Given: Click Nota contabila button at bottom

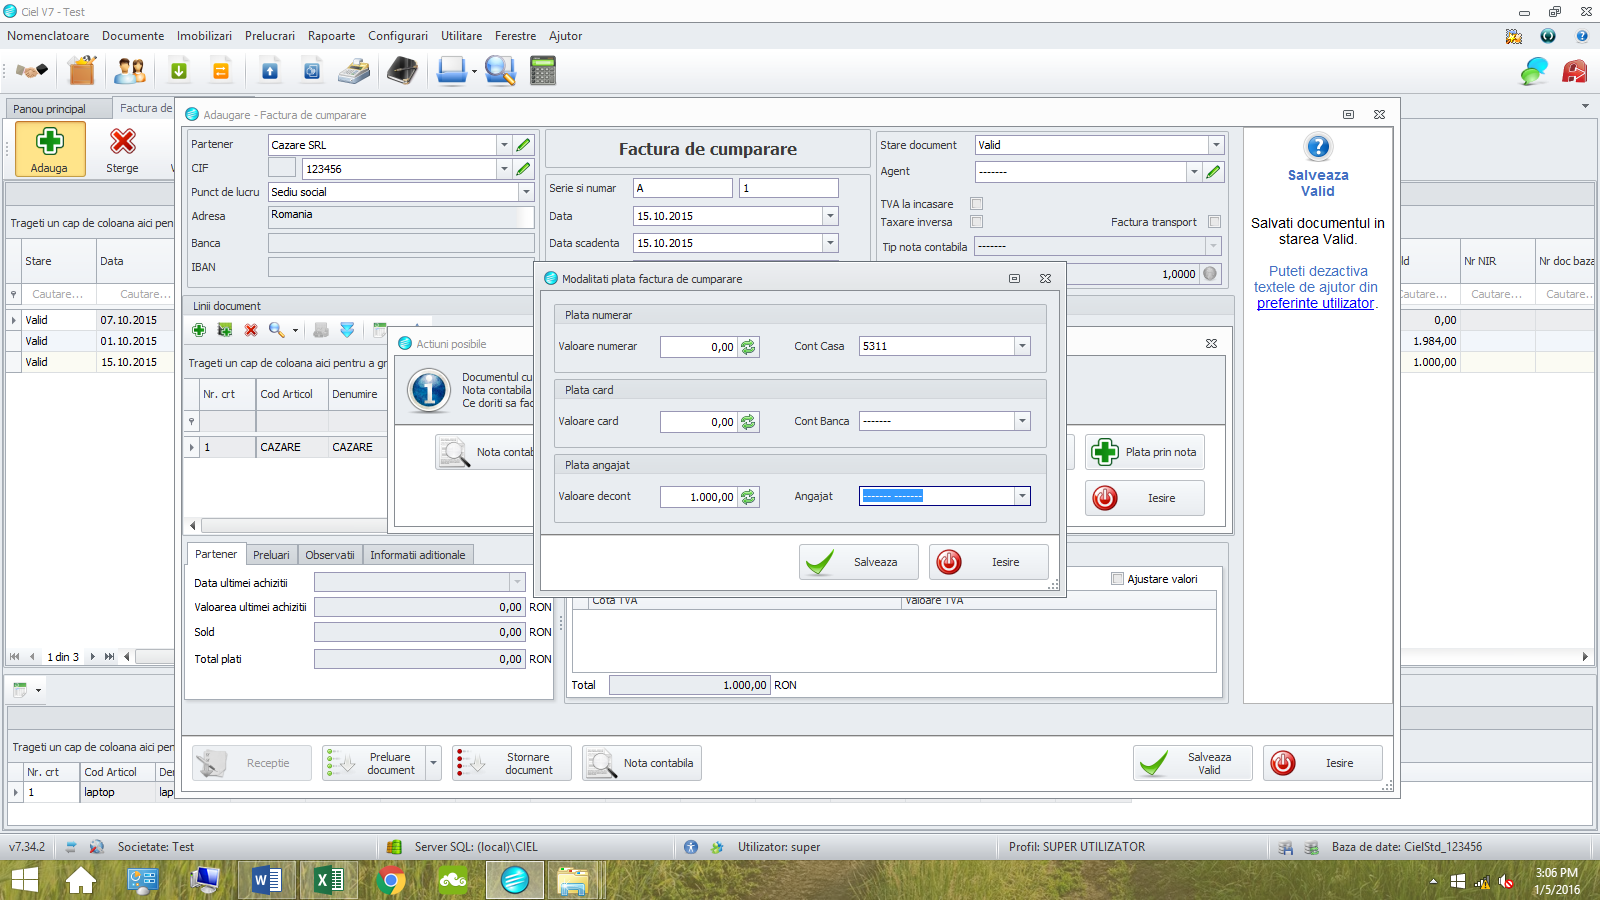Looking at the screenshot, I should pyautogui.click(x=642, y=763).
